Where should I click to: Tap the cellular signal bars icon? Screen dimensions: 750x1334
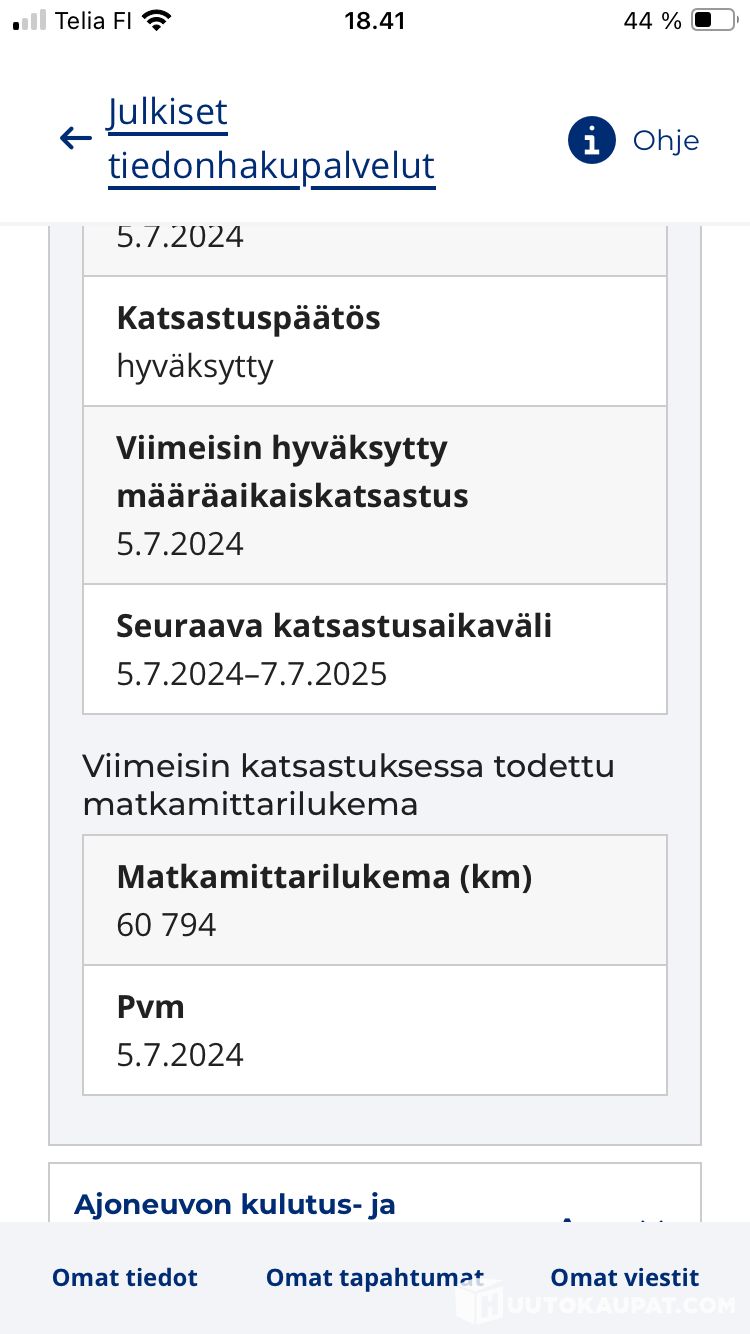[x=30, y=20]
